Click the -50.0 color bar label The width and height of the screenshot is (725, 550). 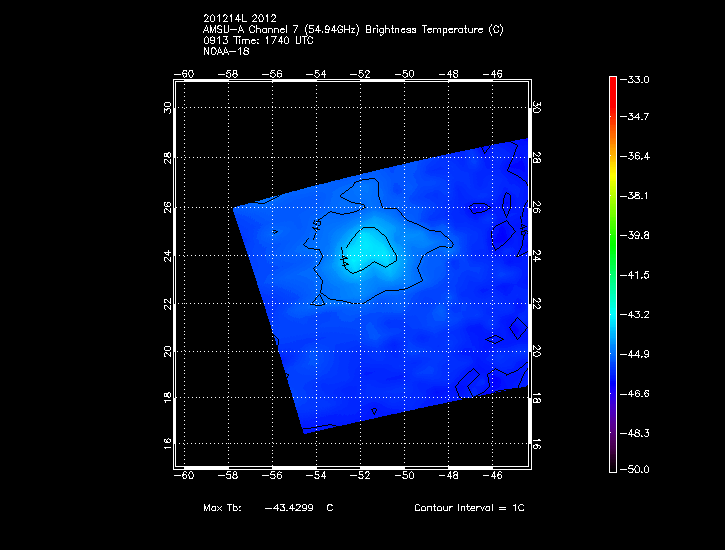tap(636, 469)
